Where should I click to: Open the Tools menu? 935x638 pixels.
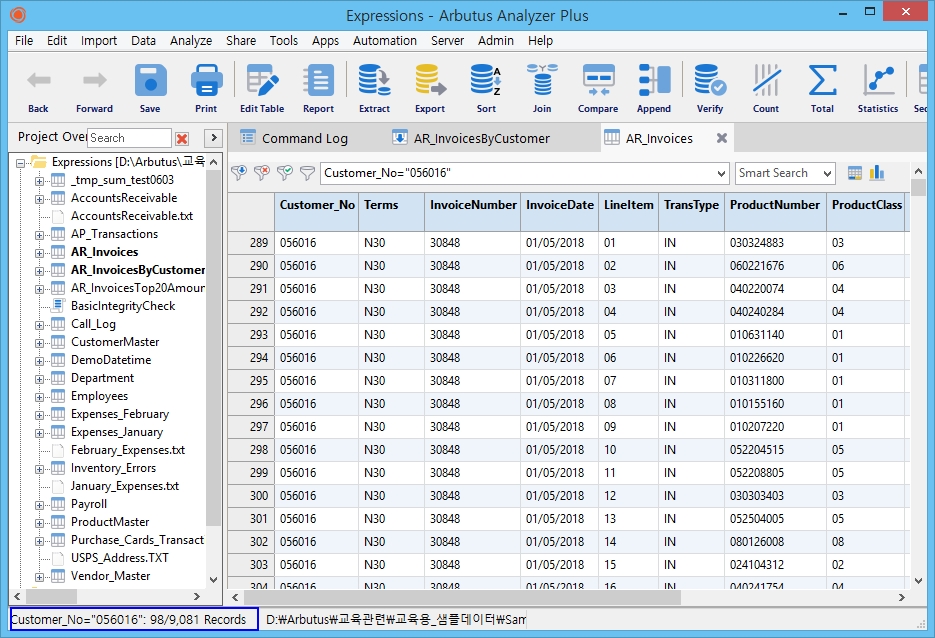284,41
